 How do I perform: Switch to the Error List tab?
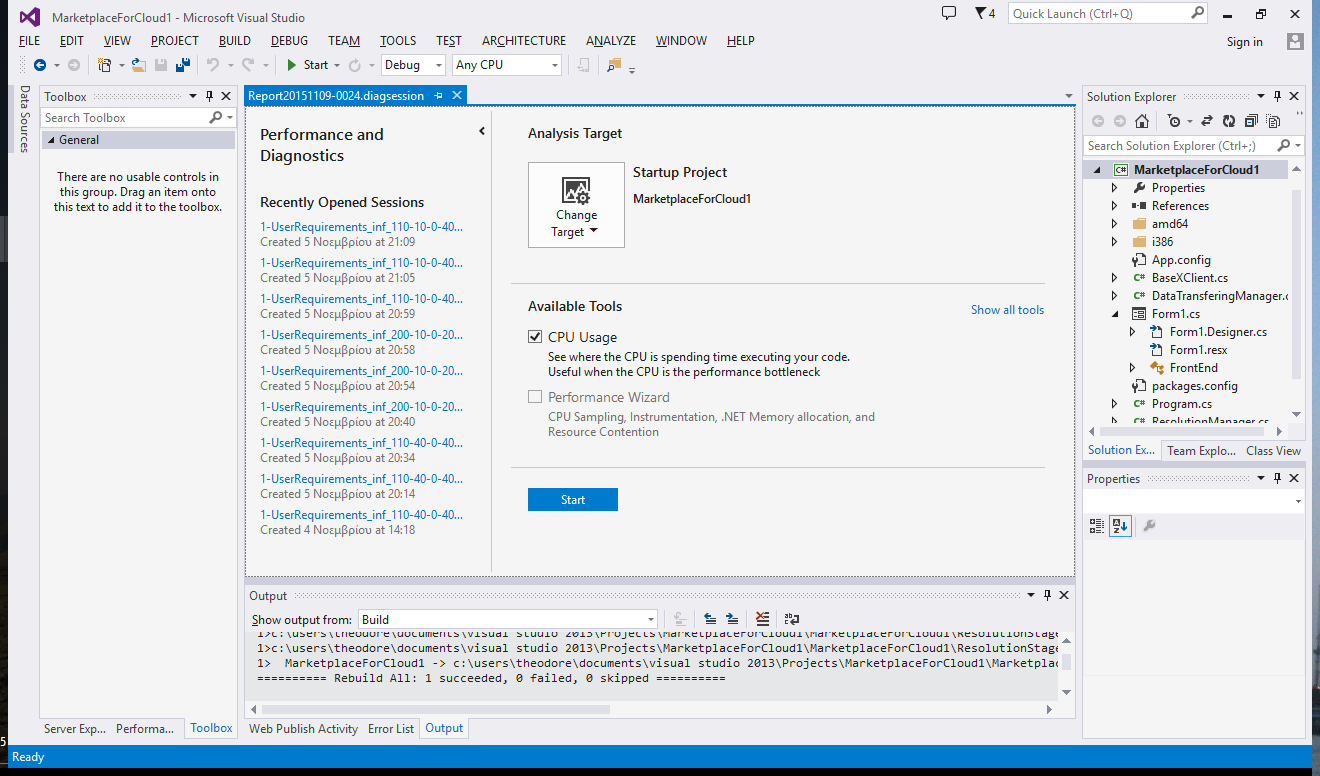pyautogui.click(x=391, y=729)
